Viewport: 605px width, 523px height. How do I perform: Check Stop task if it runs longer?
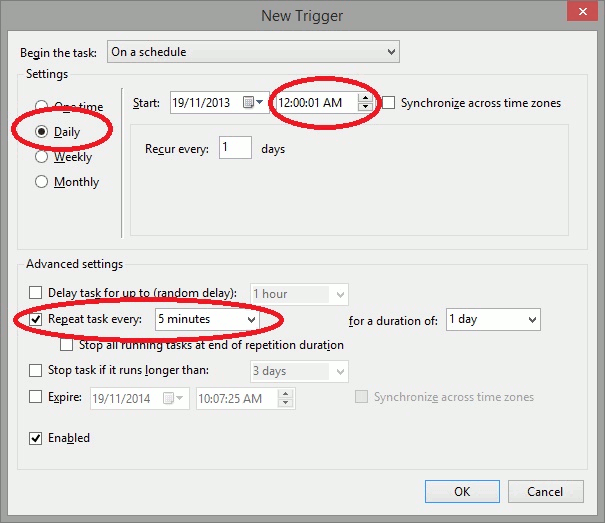click(37, 371)
